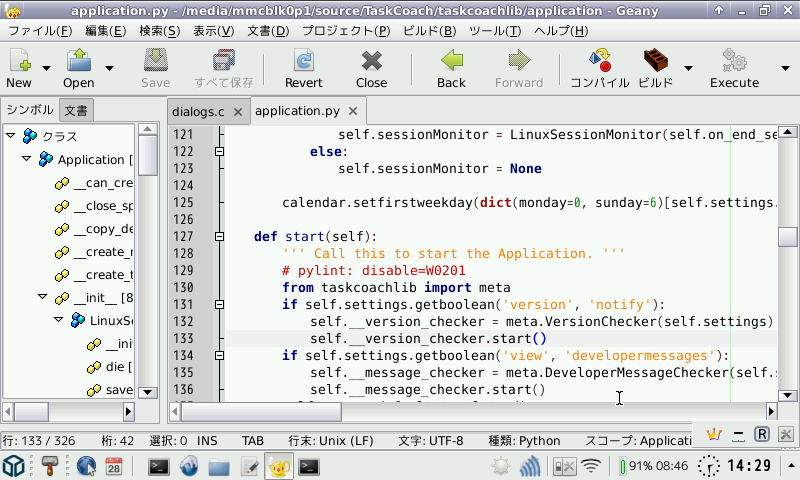Open the Build dropdown arrow

[x=688, y=68]
